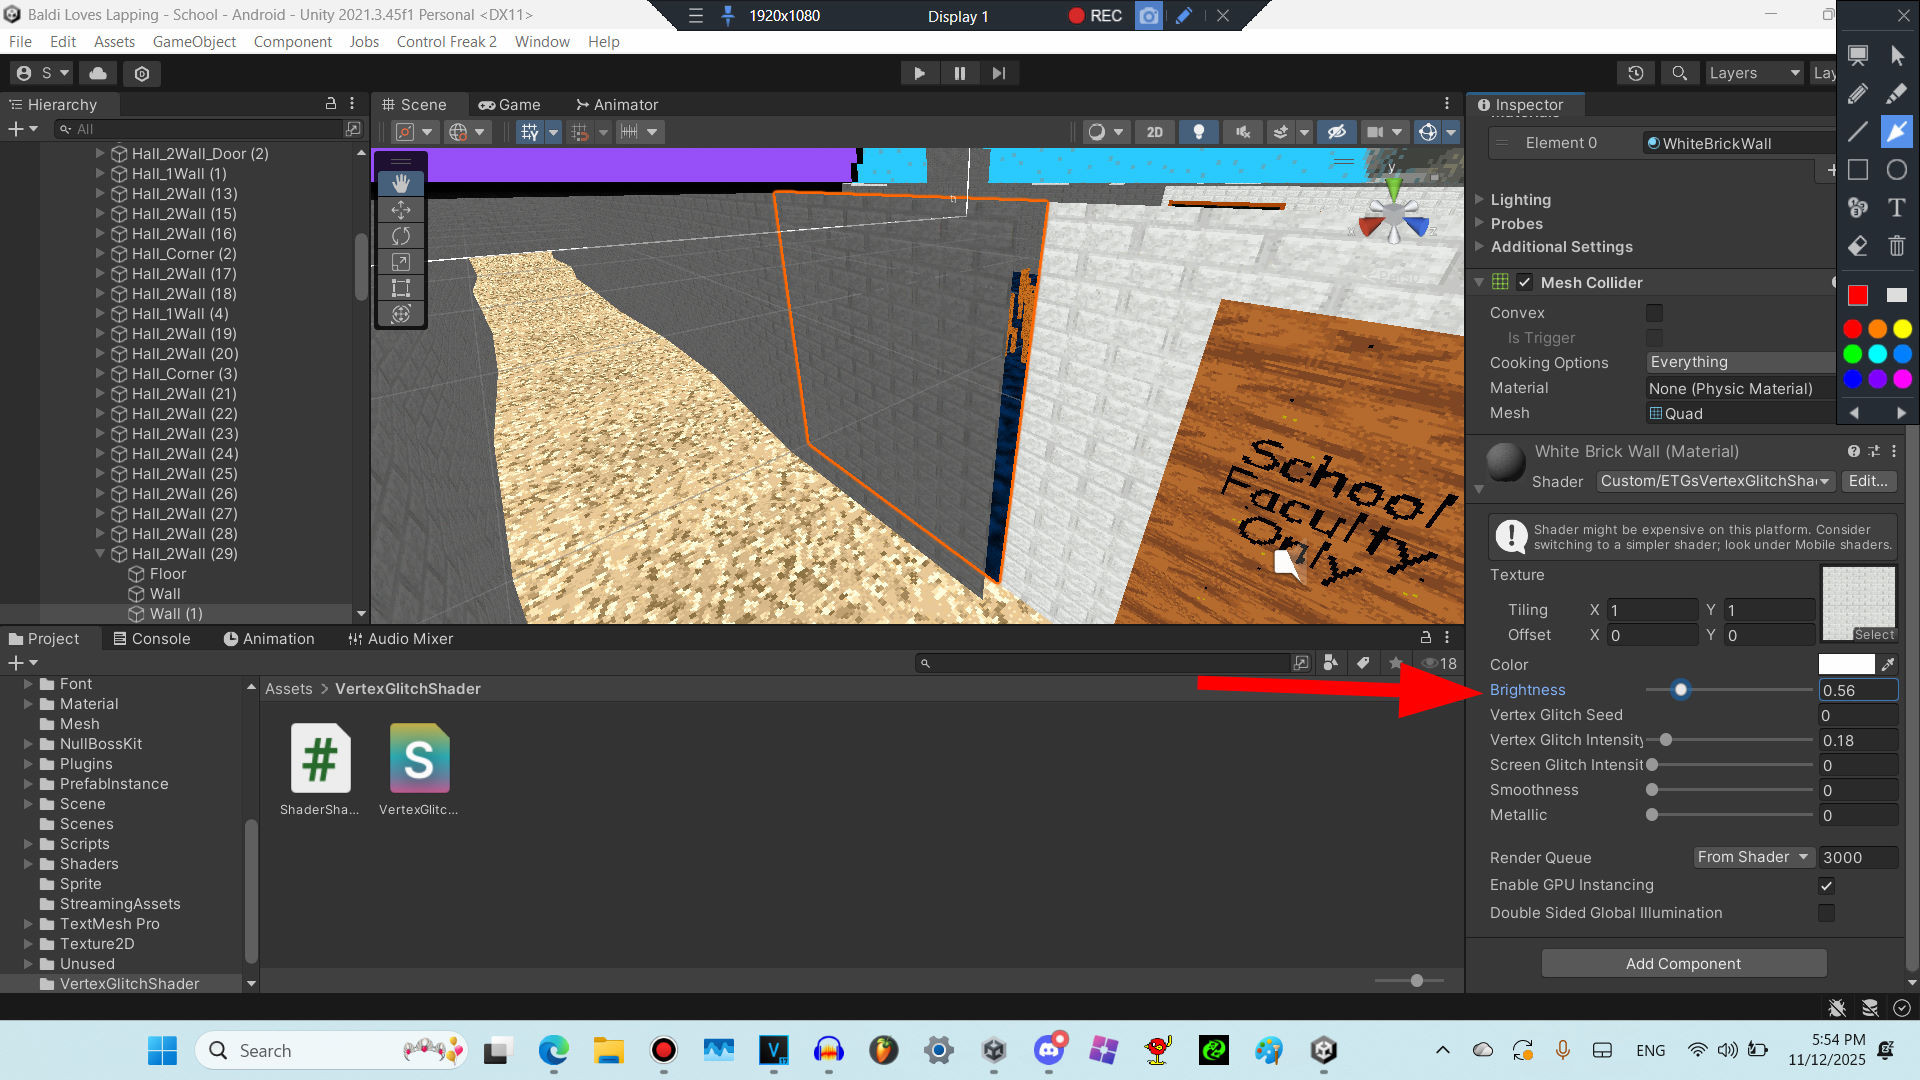Click the Edit button next to the shader
The width and height of the screenshot is (1920, 1080).
coord(1868,481)
